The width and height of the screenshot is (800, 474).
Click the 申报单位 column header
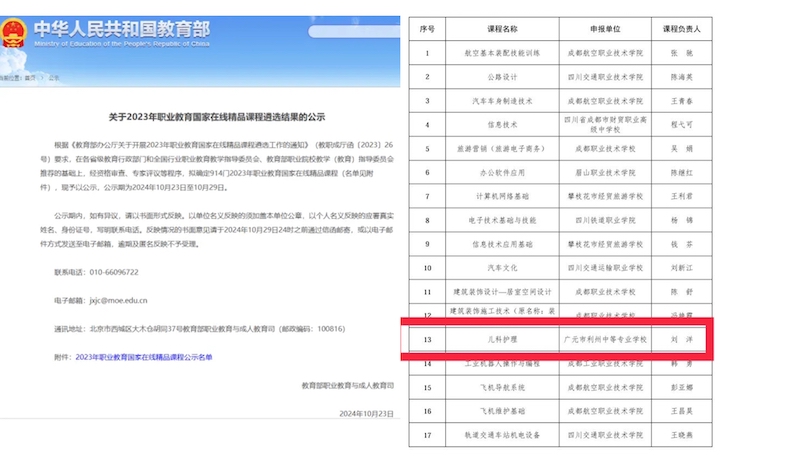604,30
